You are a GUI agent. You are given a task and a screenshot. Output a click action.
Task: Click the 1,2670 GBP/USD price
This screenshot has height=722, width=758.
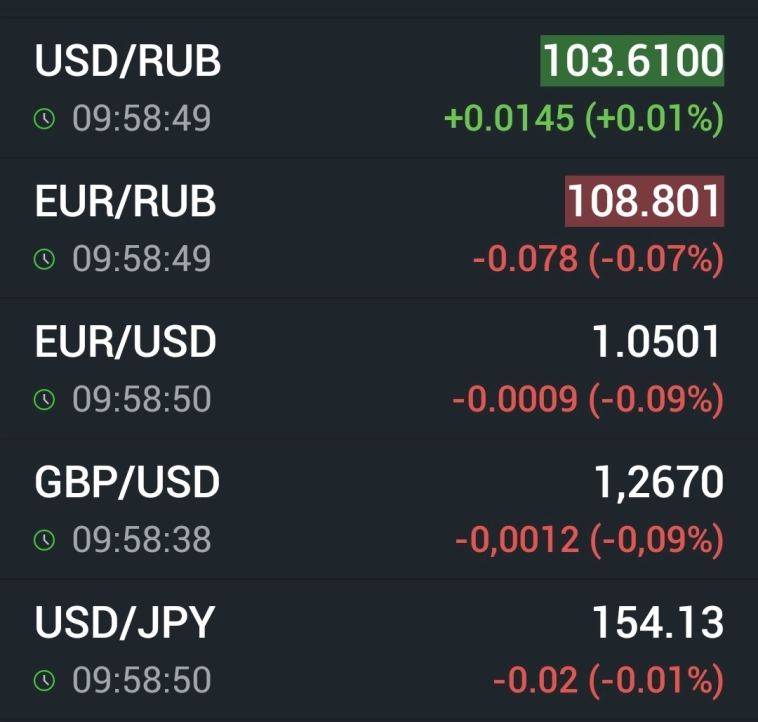657,484
